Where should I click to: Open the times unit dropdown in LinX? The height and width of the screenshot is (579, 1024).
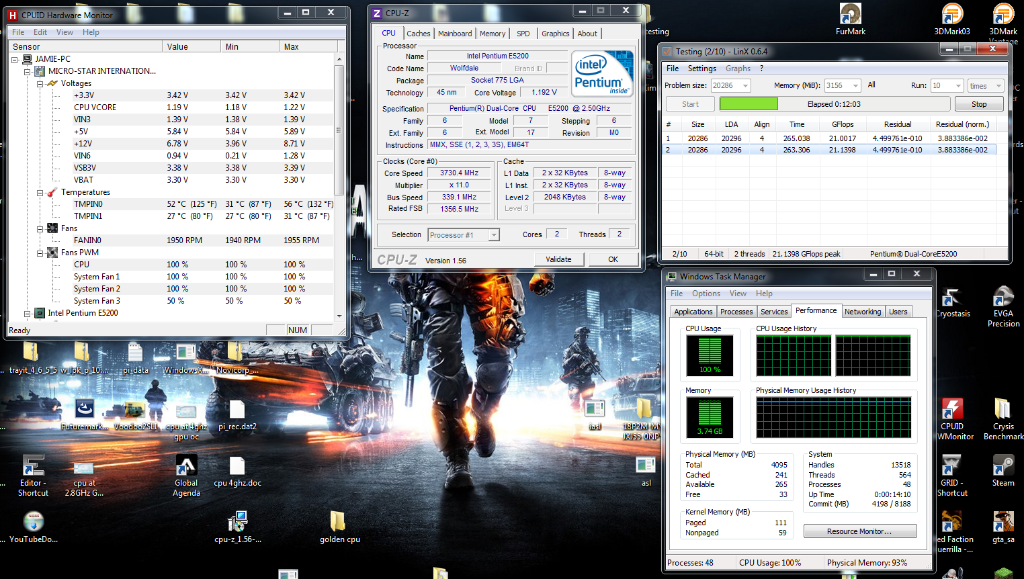click(998, 86)
